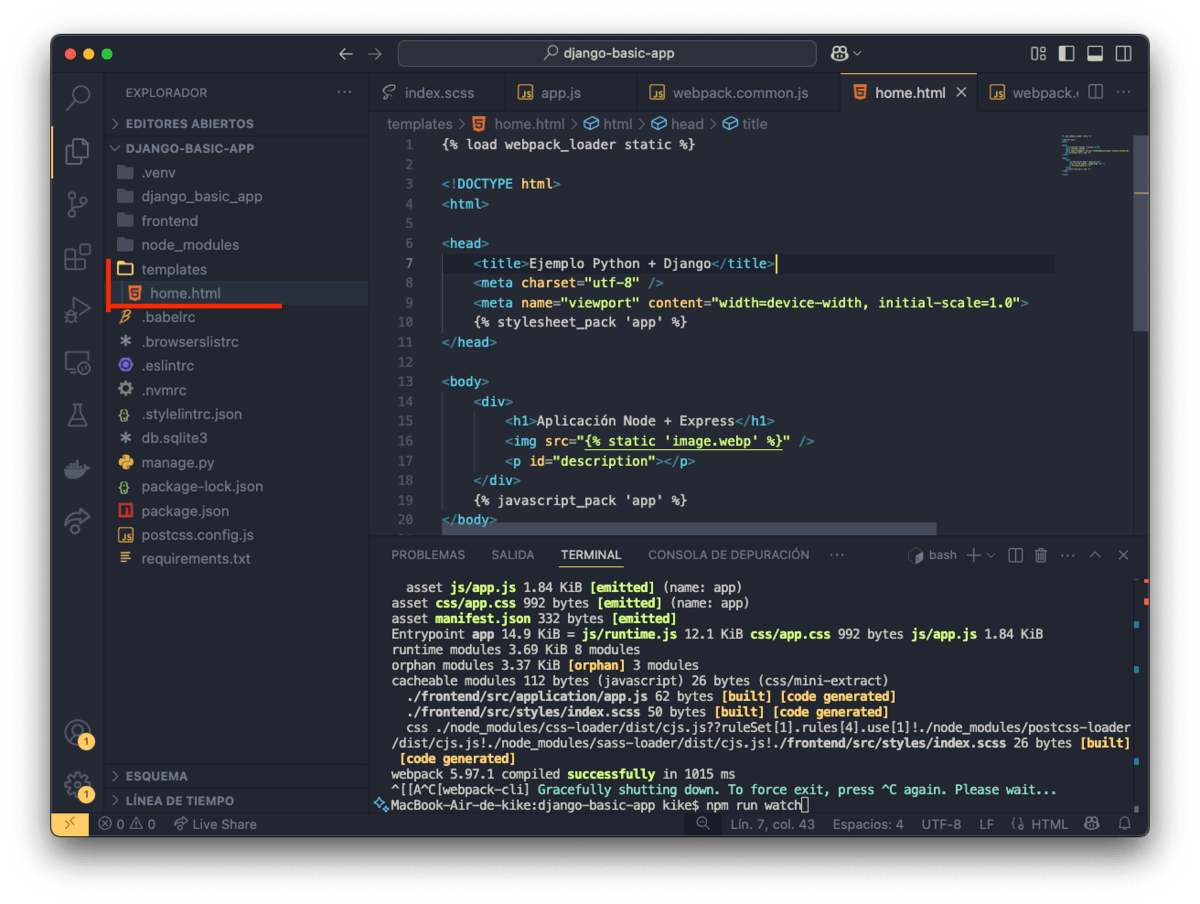Expand EDITORES ABIERTOS section
The width and height of the screenshot is (1200, 904).
tap(236, 124)
